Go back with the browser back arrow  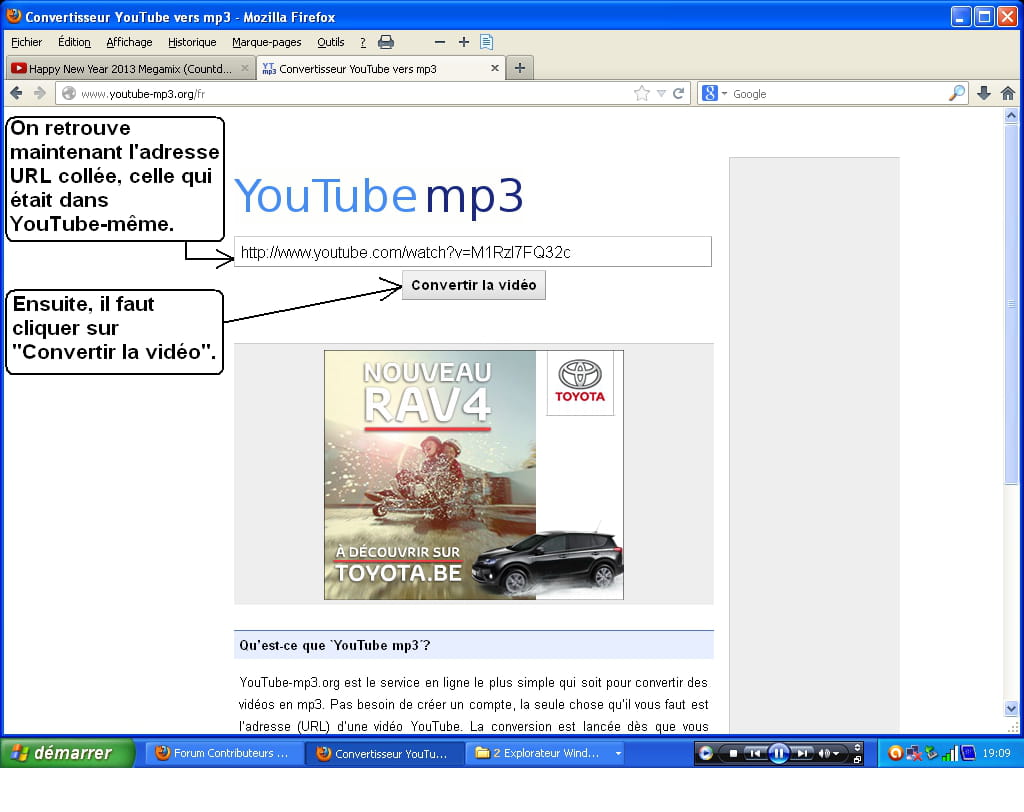point(16,93)
